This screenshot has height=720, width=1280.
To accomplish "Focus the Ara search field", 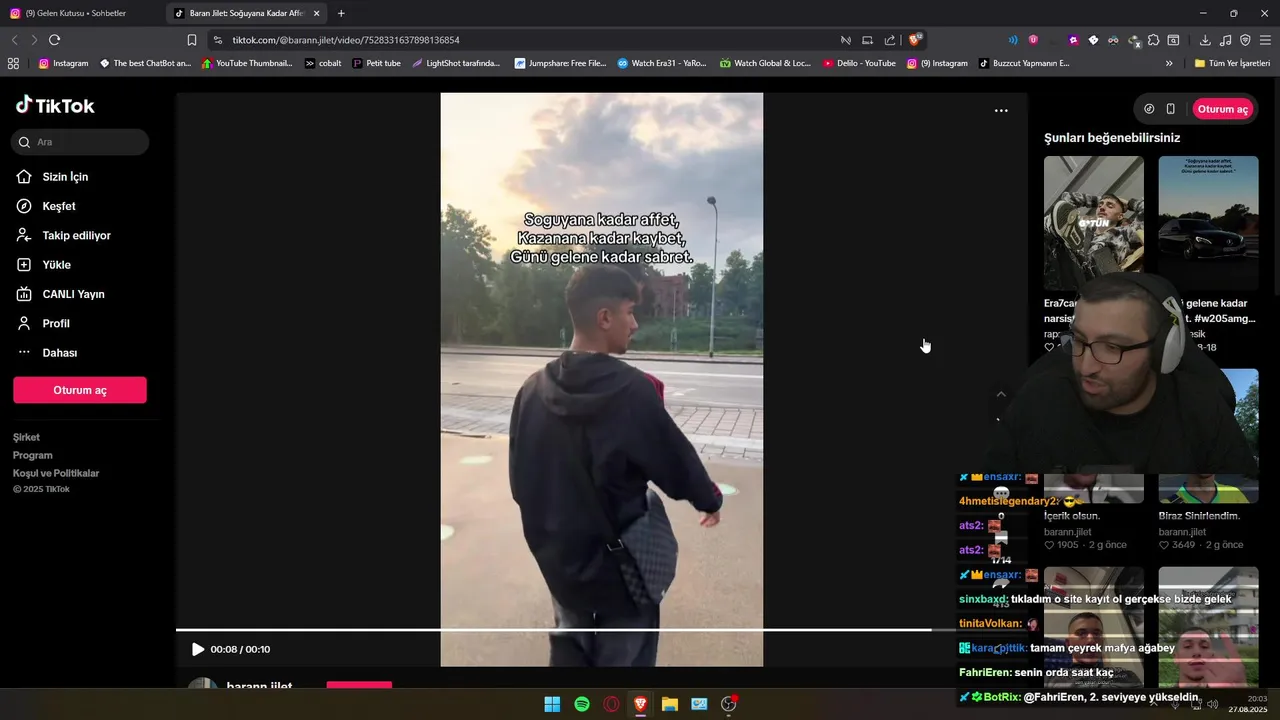I will click(x=82, y=142).
